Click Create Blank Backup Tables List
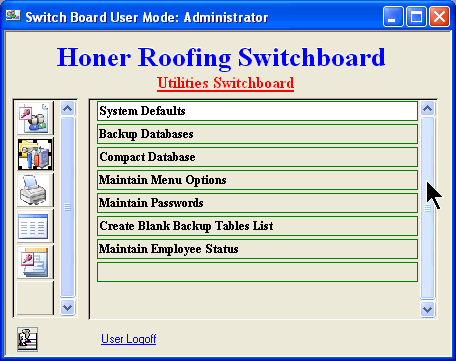The image size is (456, 361). (257, 226)
